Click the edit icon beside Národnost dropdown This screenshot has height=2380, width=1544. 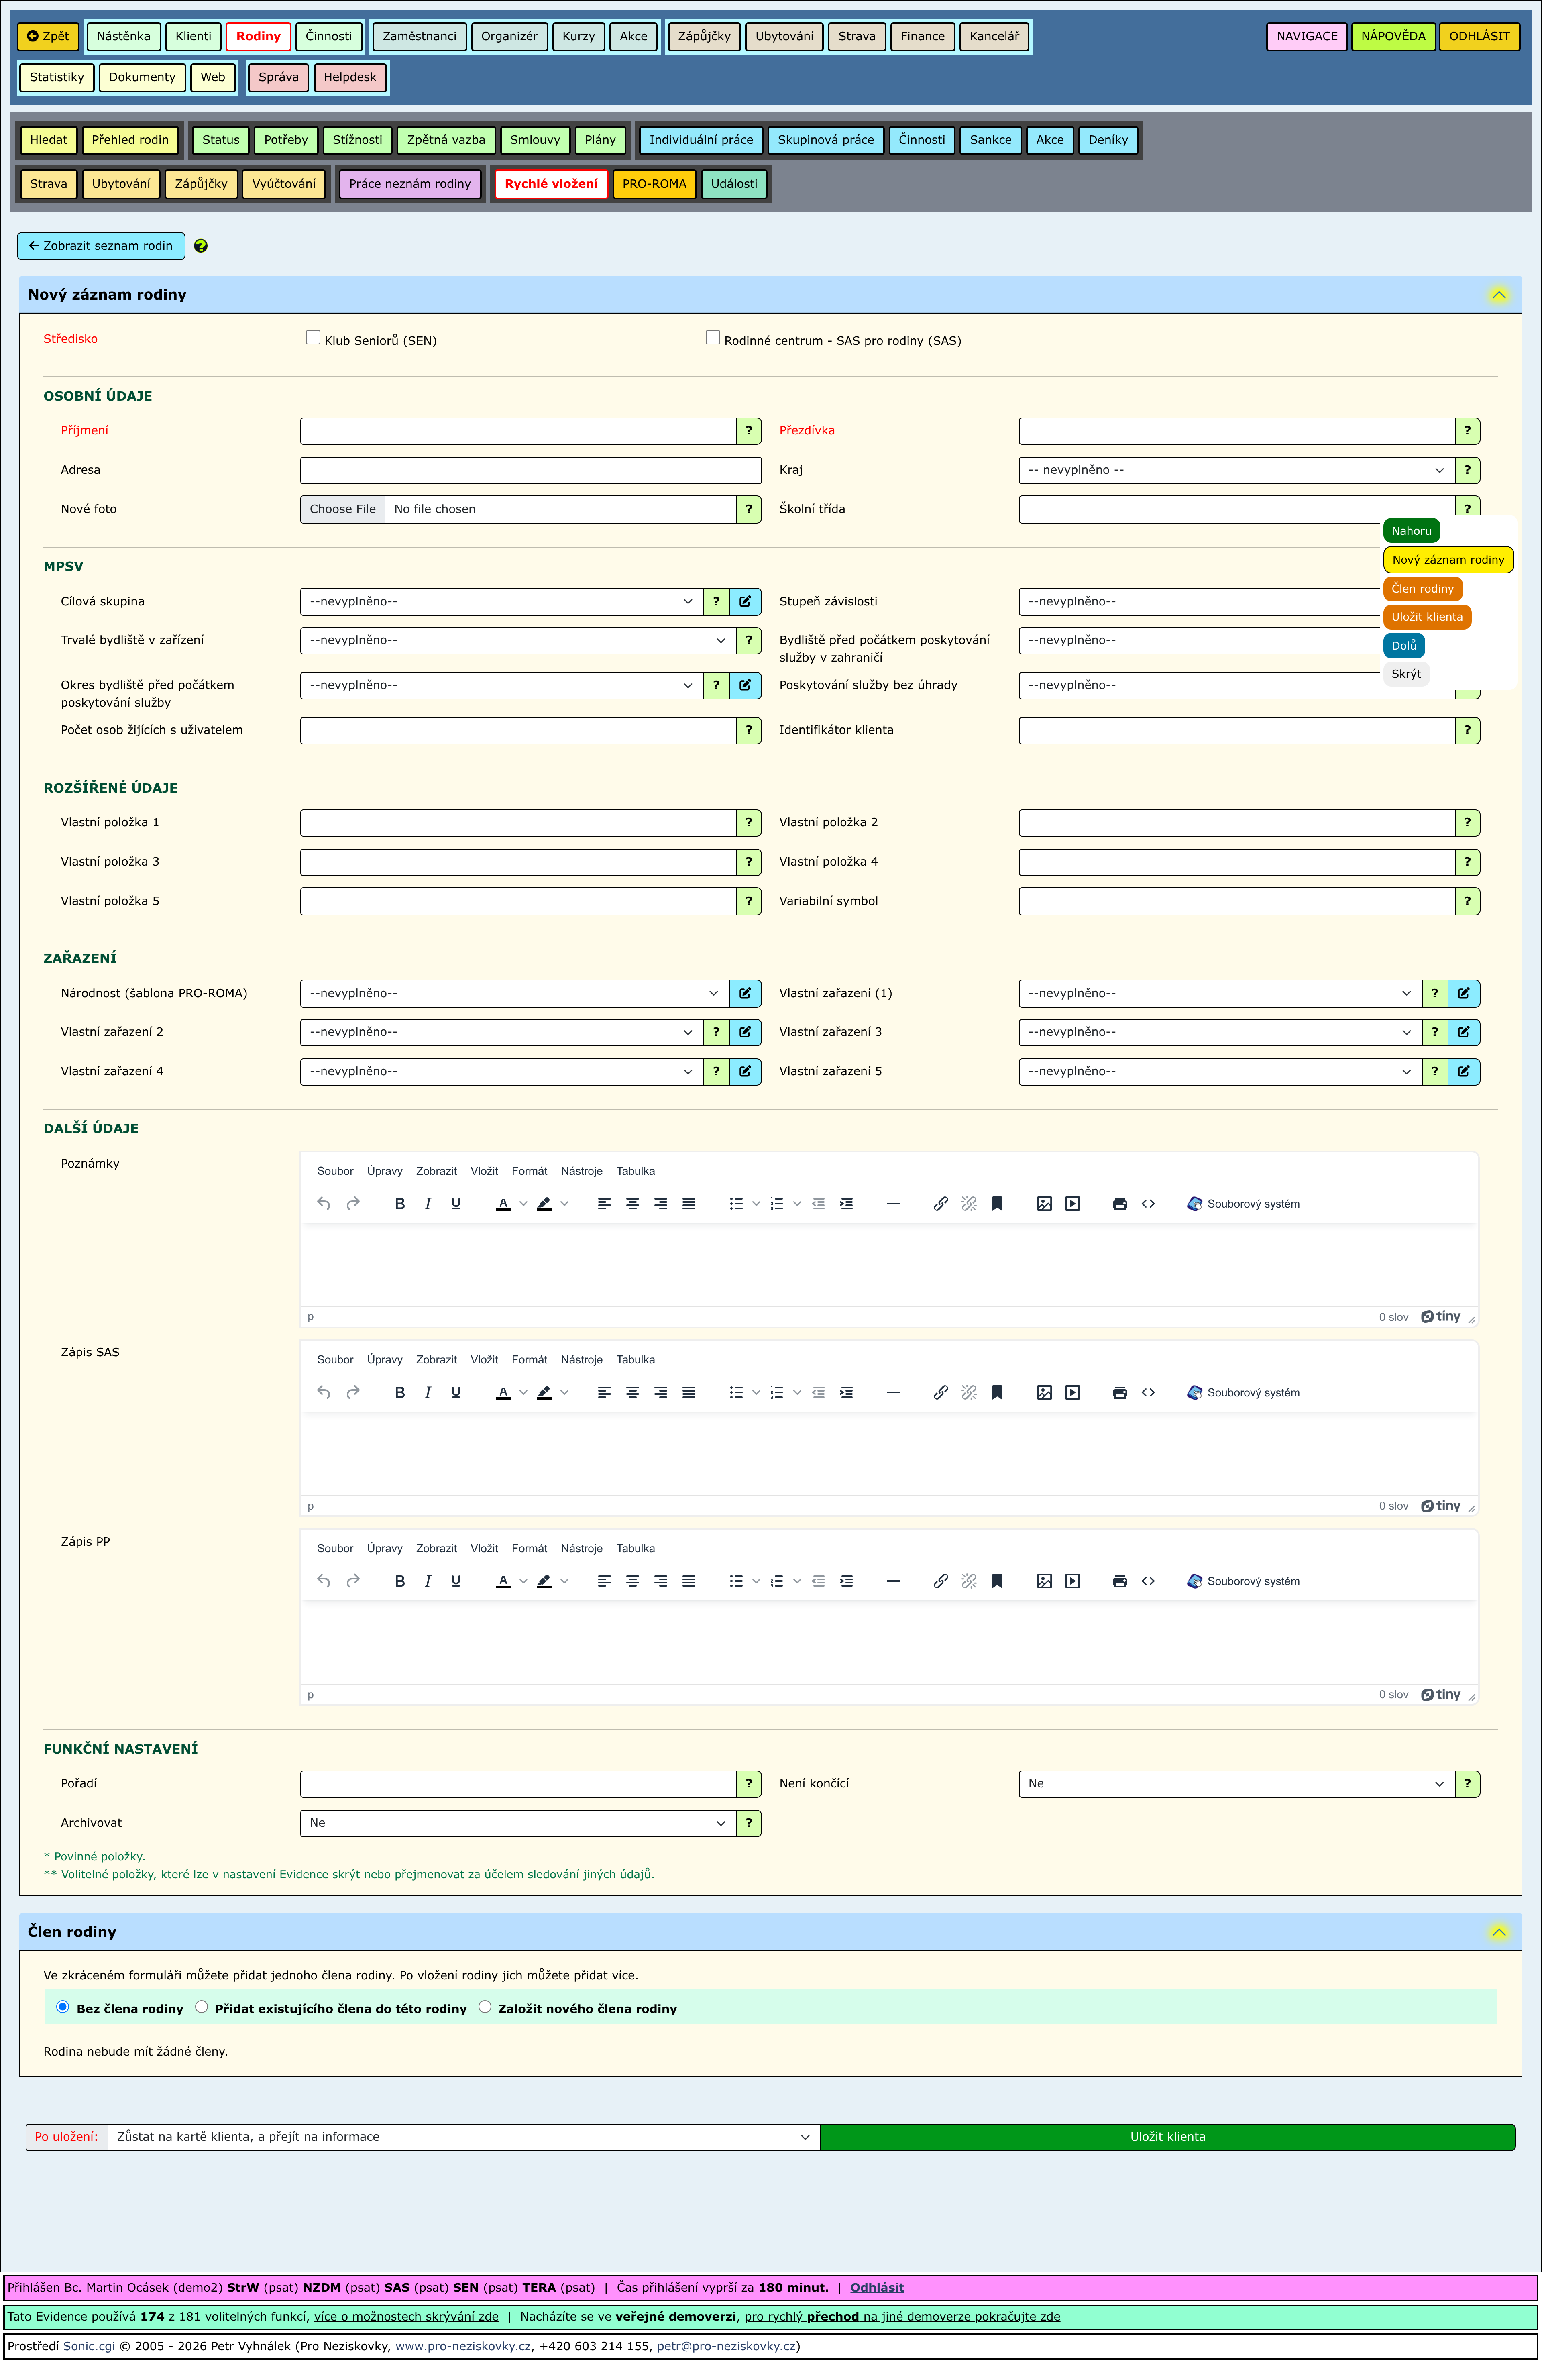[x=745, y=994]
